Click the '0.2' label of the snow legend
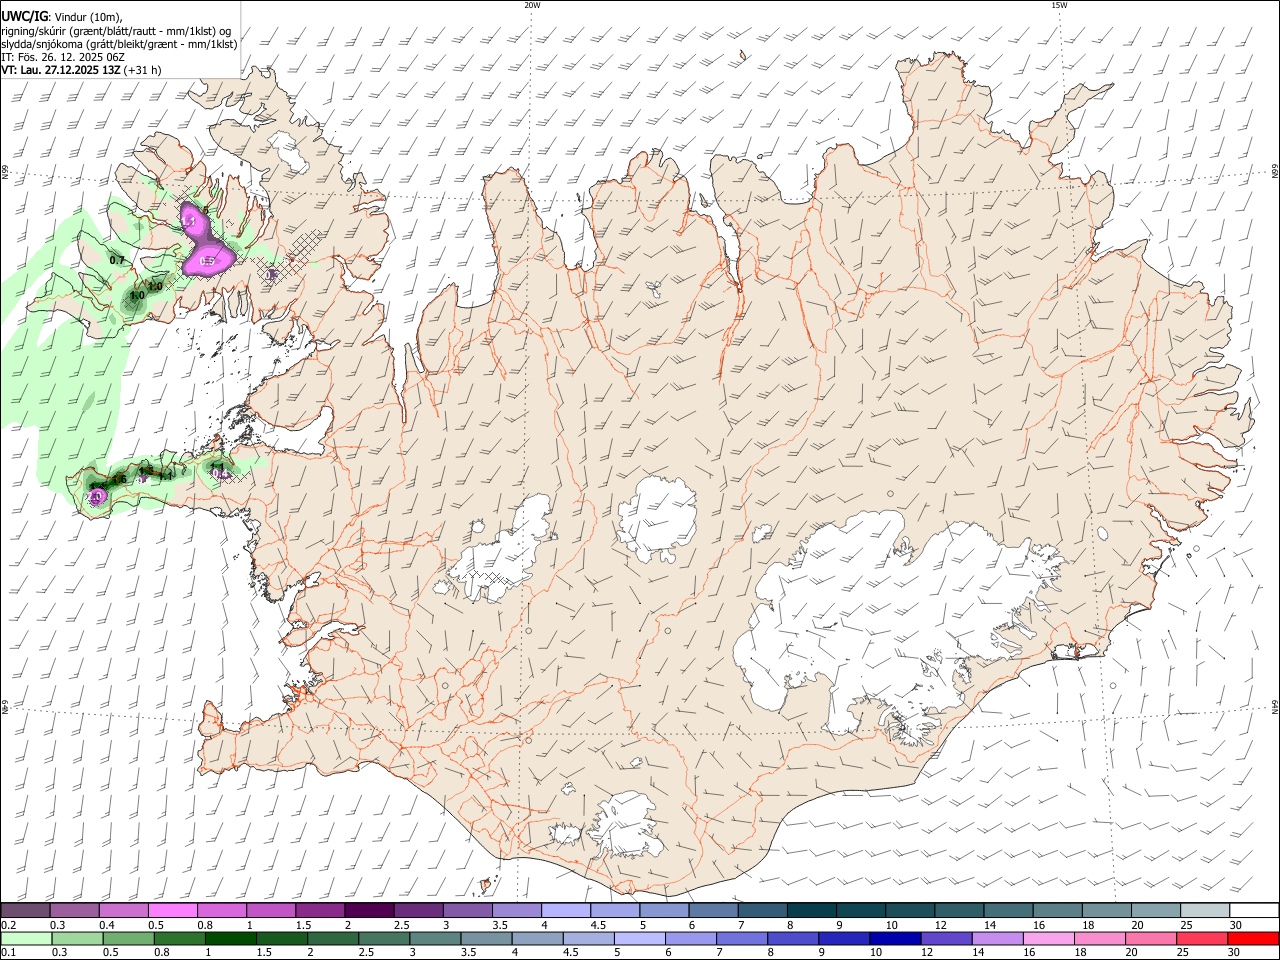1280x960 pixels. tap(7, 925)
